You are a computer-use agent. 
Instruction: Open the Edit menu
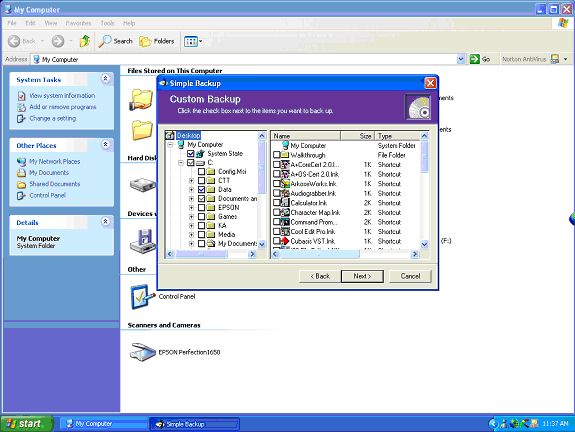30,23
